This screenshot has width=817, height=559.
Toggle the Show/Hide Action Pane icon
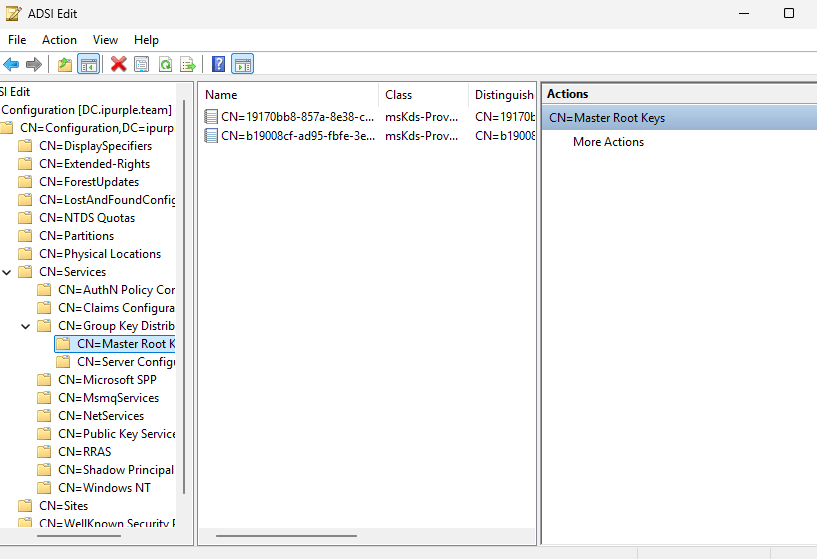[x=242, y=64]
